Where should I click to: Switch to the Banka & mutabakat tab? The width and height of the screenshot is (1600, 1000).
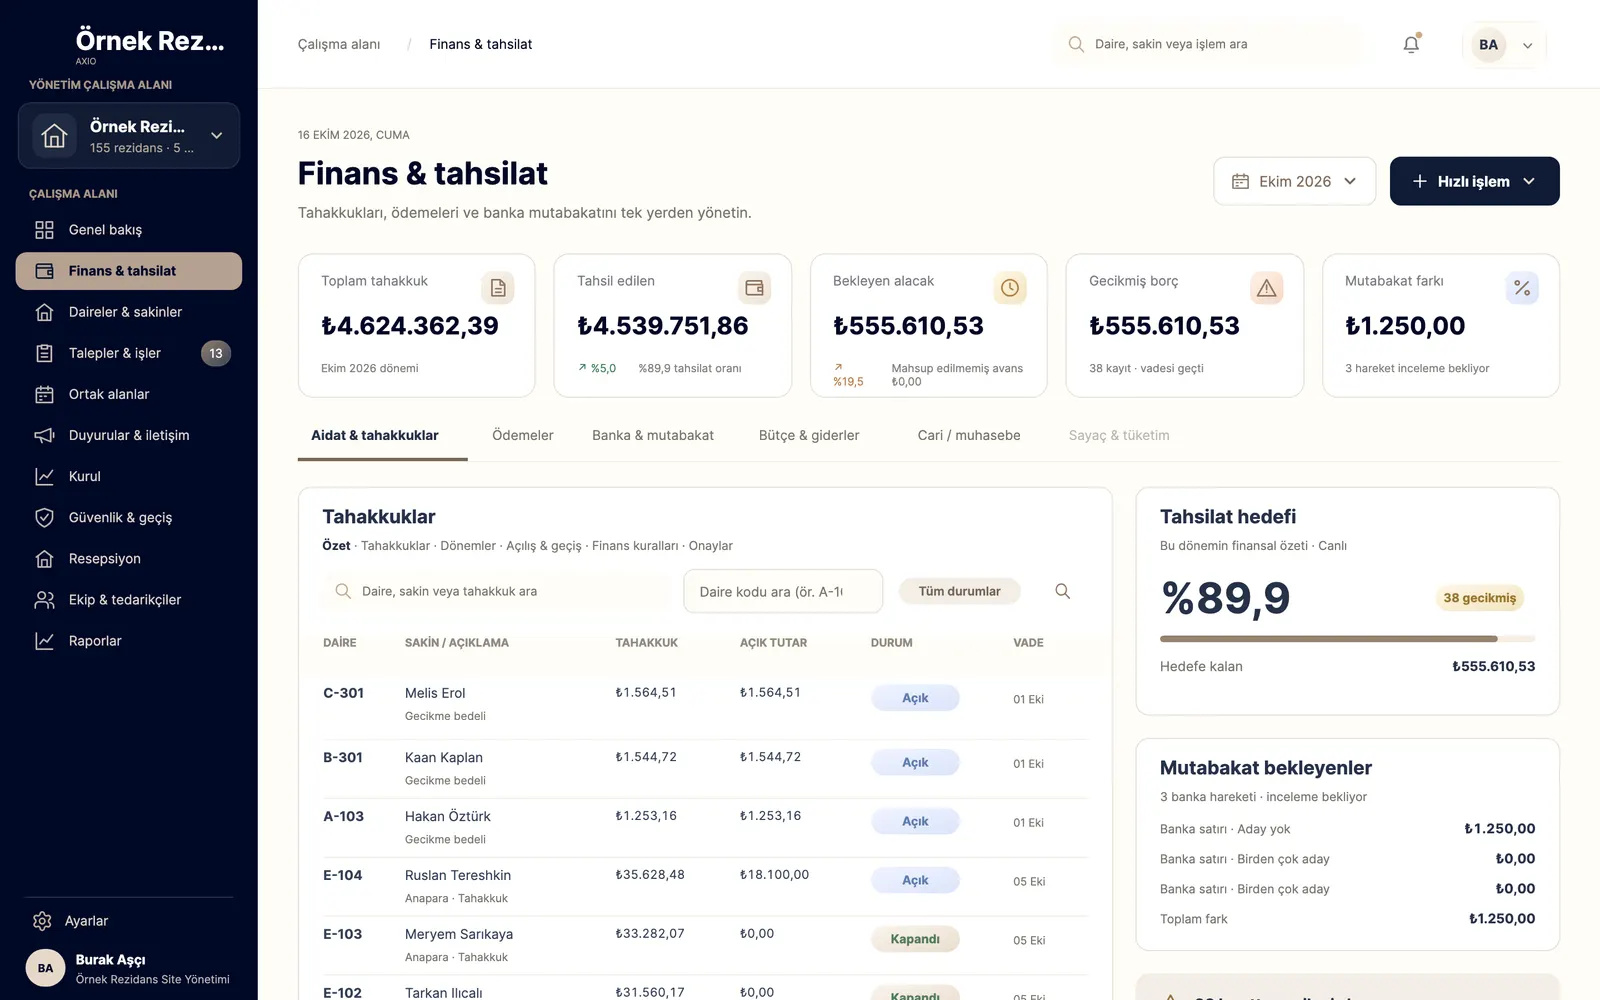(x=653, y=435)
